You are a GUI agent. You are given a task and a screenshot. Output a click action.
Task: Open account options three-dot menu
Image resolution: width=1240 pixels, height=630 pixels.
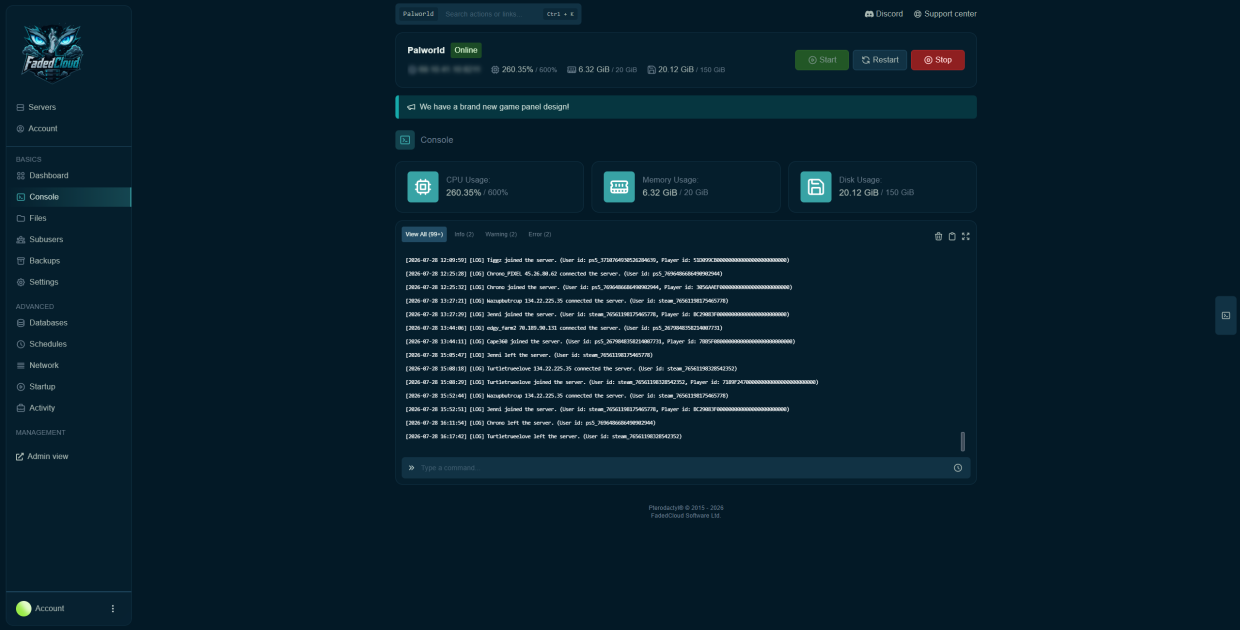[112, 608]
